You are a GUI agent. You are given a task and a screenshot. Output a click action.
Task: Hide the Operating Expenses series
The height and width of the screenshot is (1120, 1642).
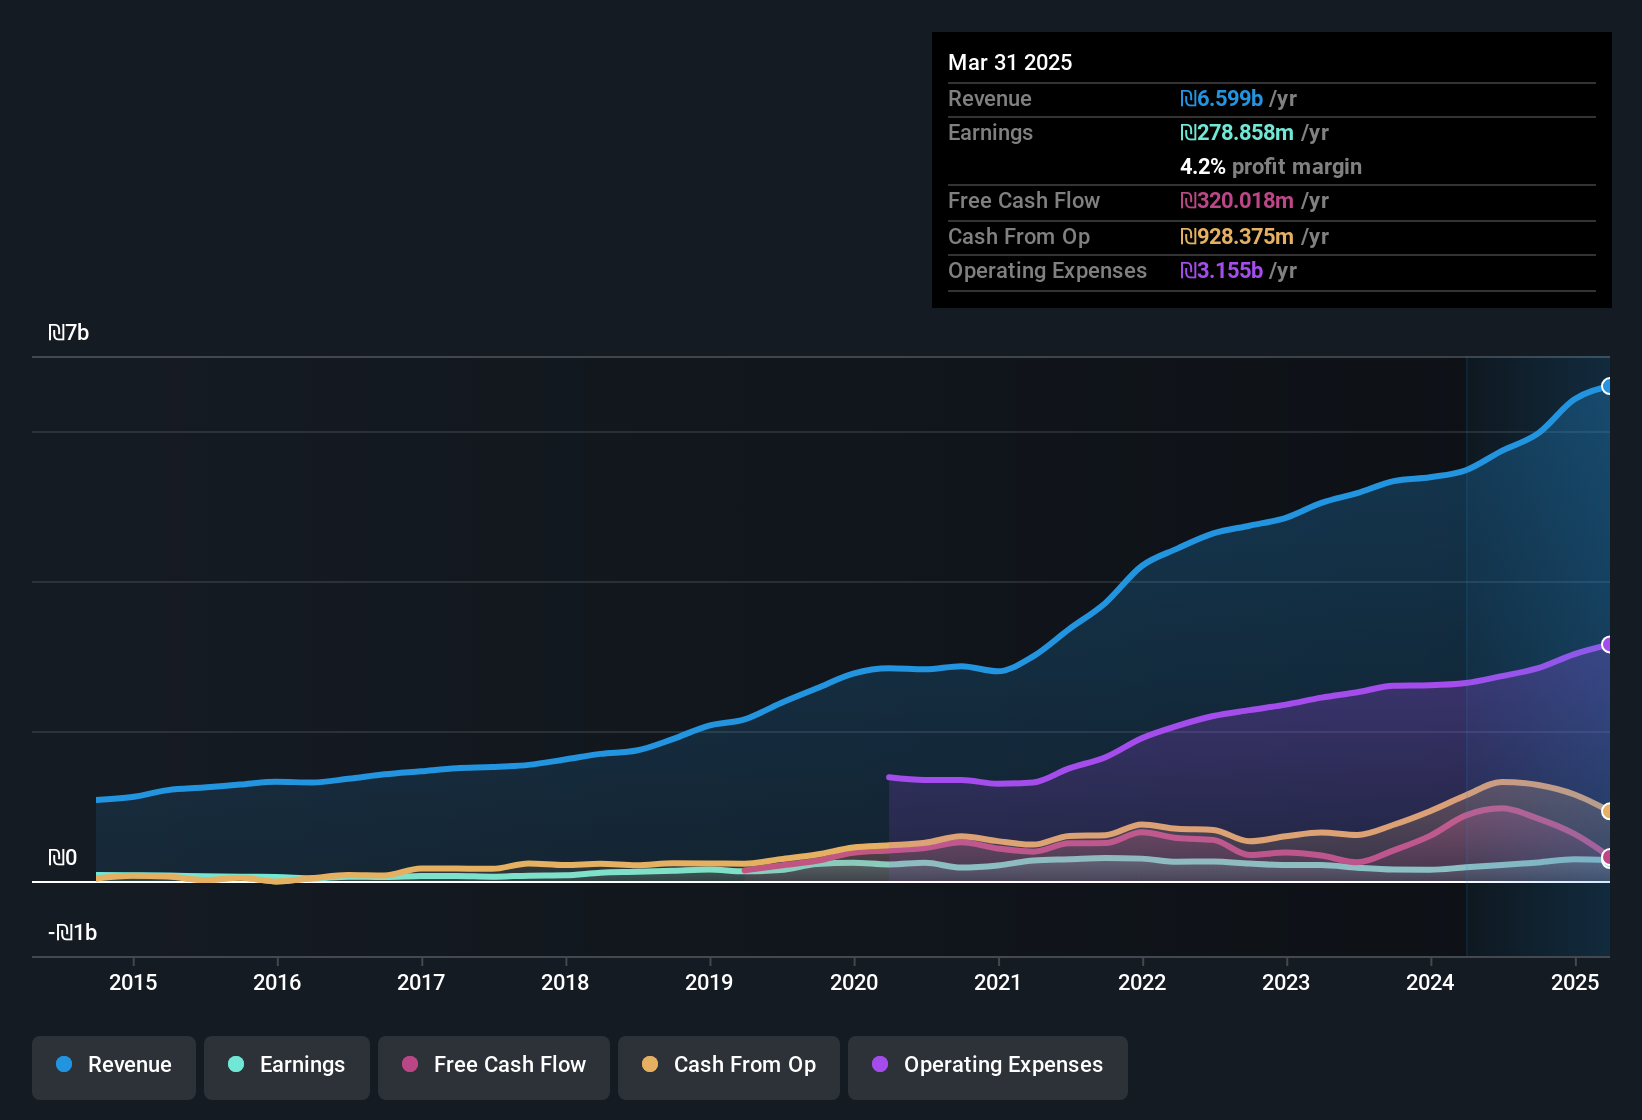point(988,1066)
